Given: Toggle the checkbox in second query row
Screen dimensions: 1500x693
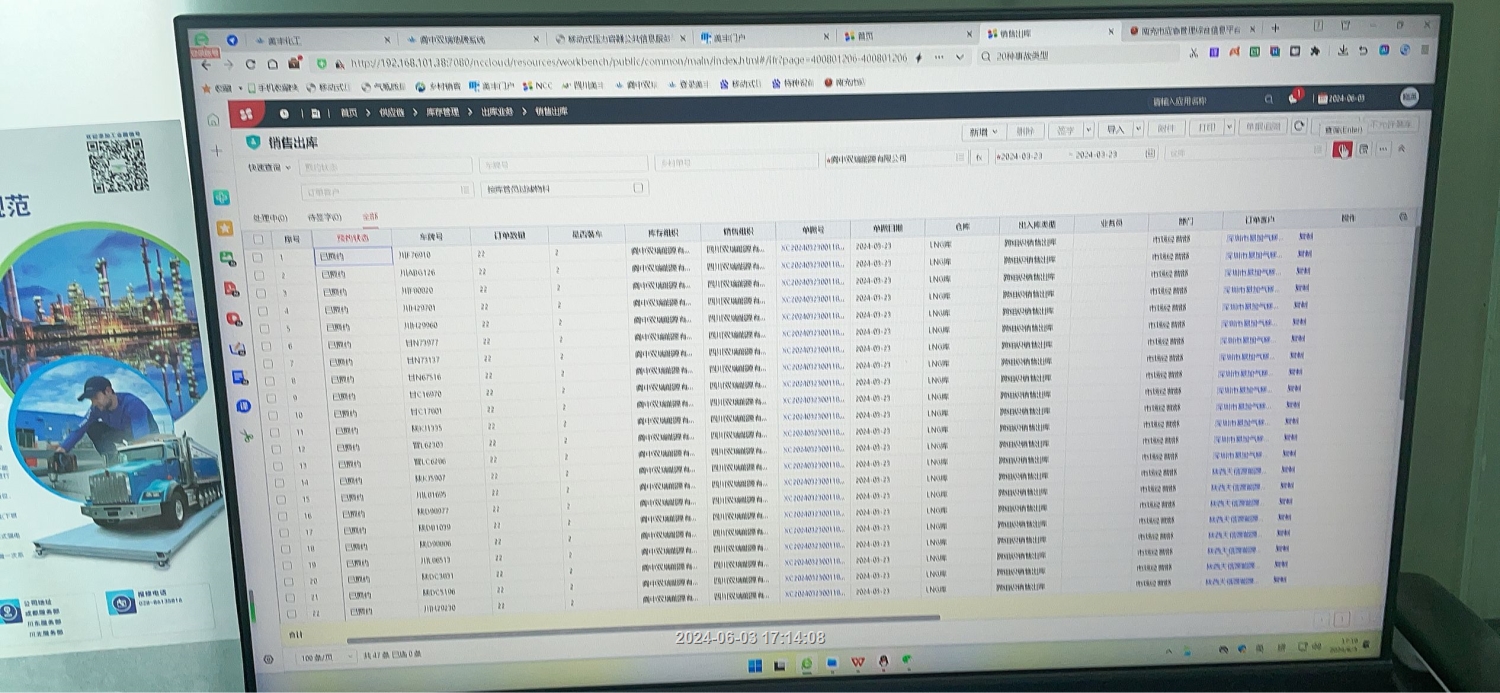Looking at the screenshot, I should tap(638, 187).
